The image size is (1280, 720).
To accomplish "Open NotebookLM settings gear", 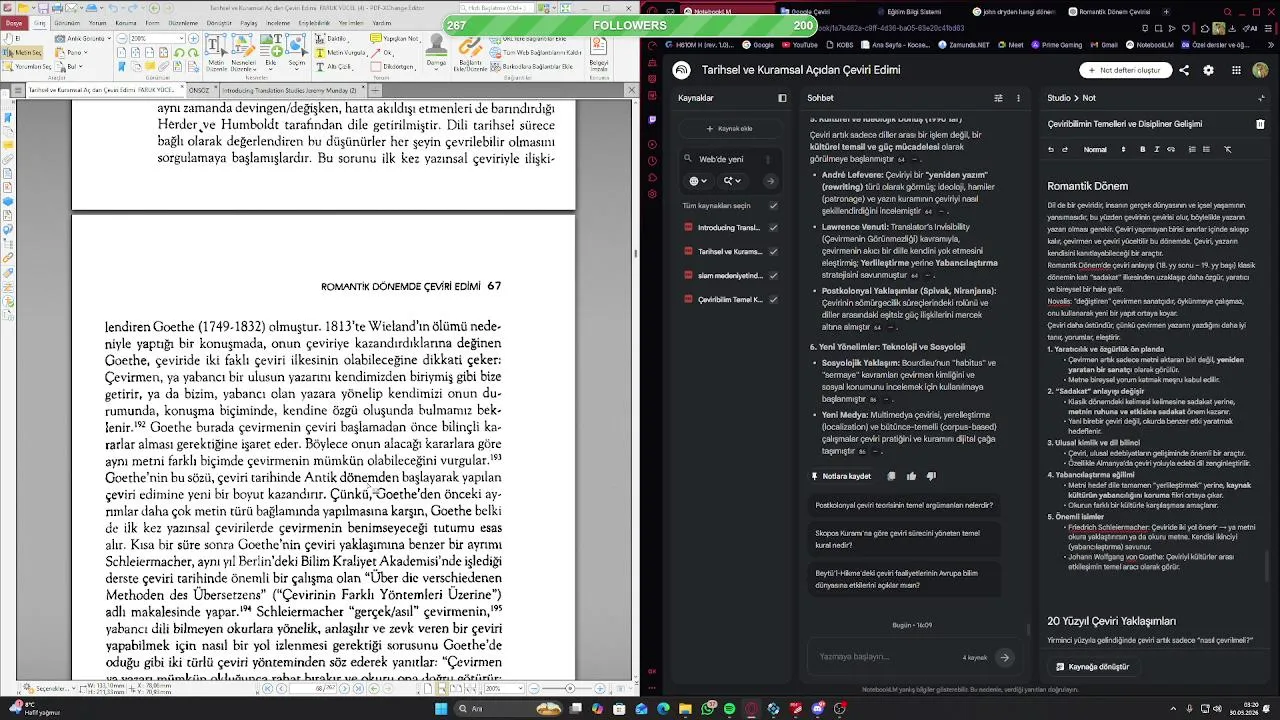I will click(1208, 70).
